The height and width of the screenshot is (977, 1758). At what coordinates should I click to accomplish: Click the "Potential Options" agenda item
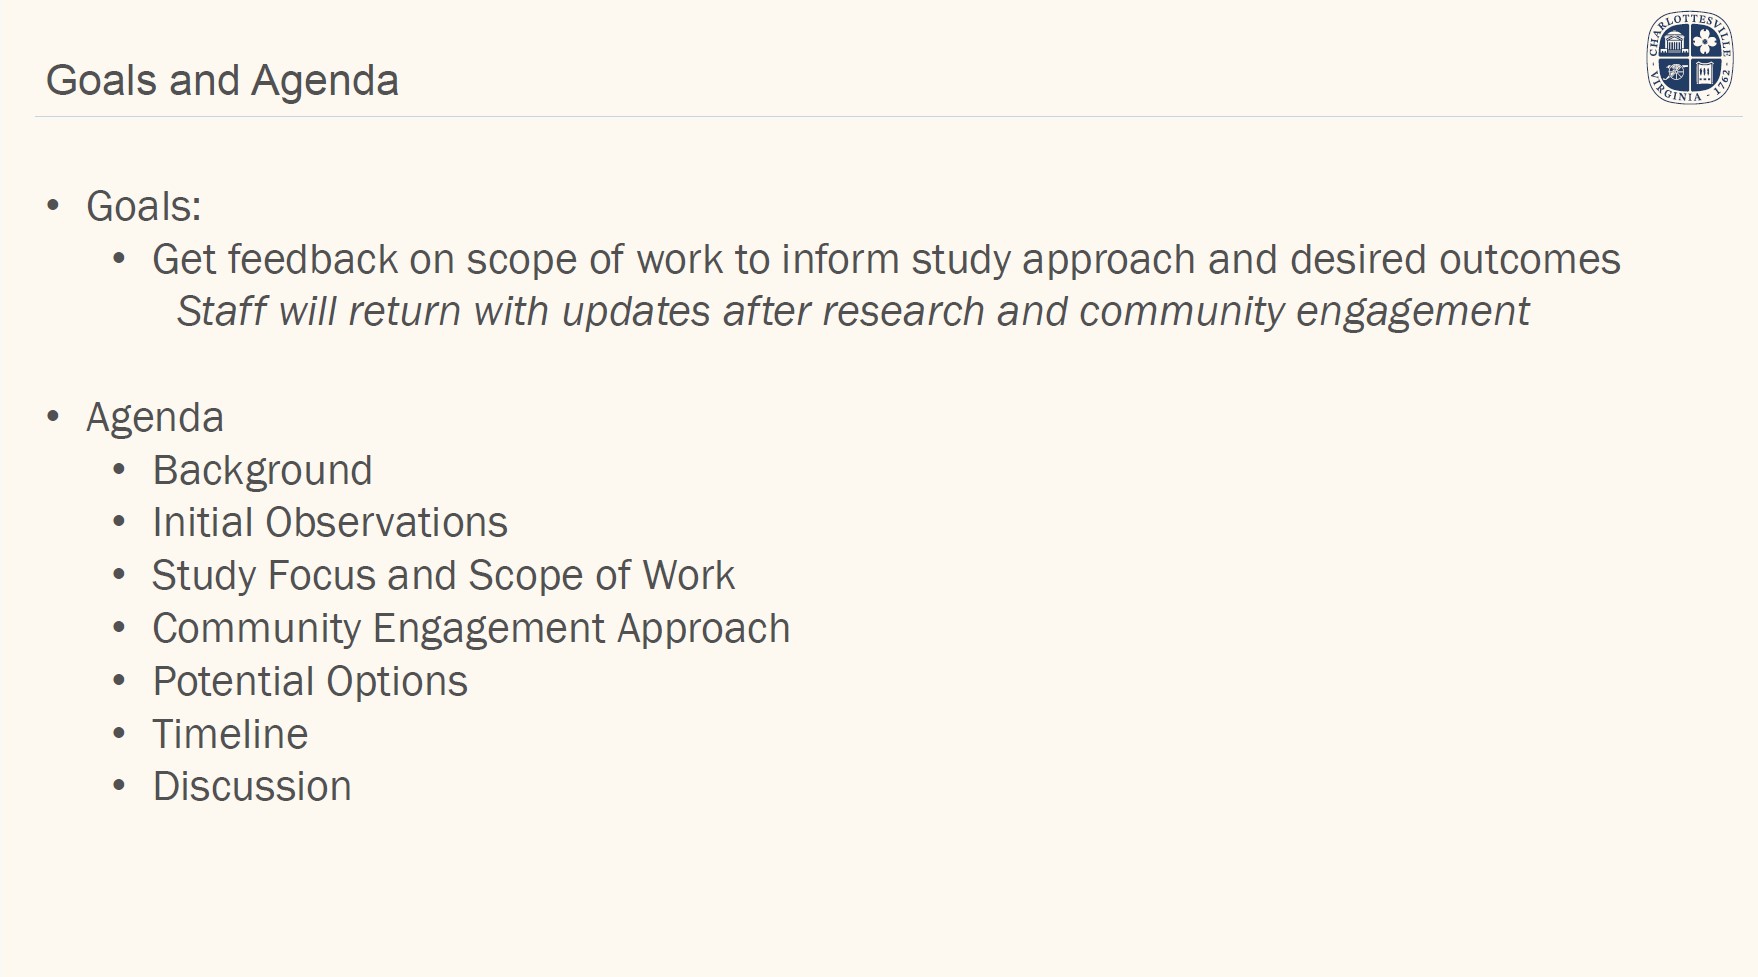coord(310,682)
